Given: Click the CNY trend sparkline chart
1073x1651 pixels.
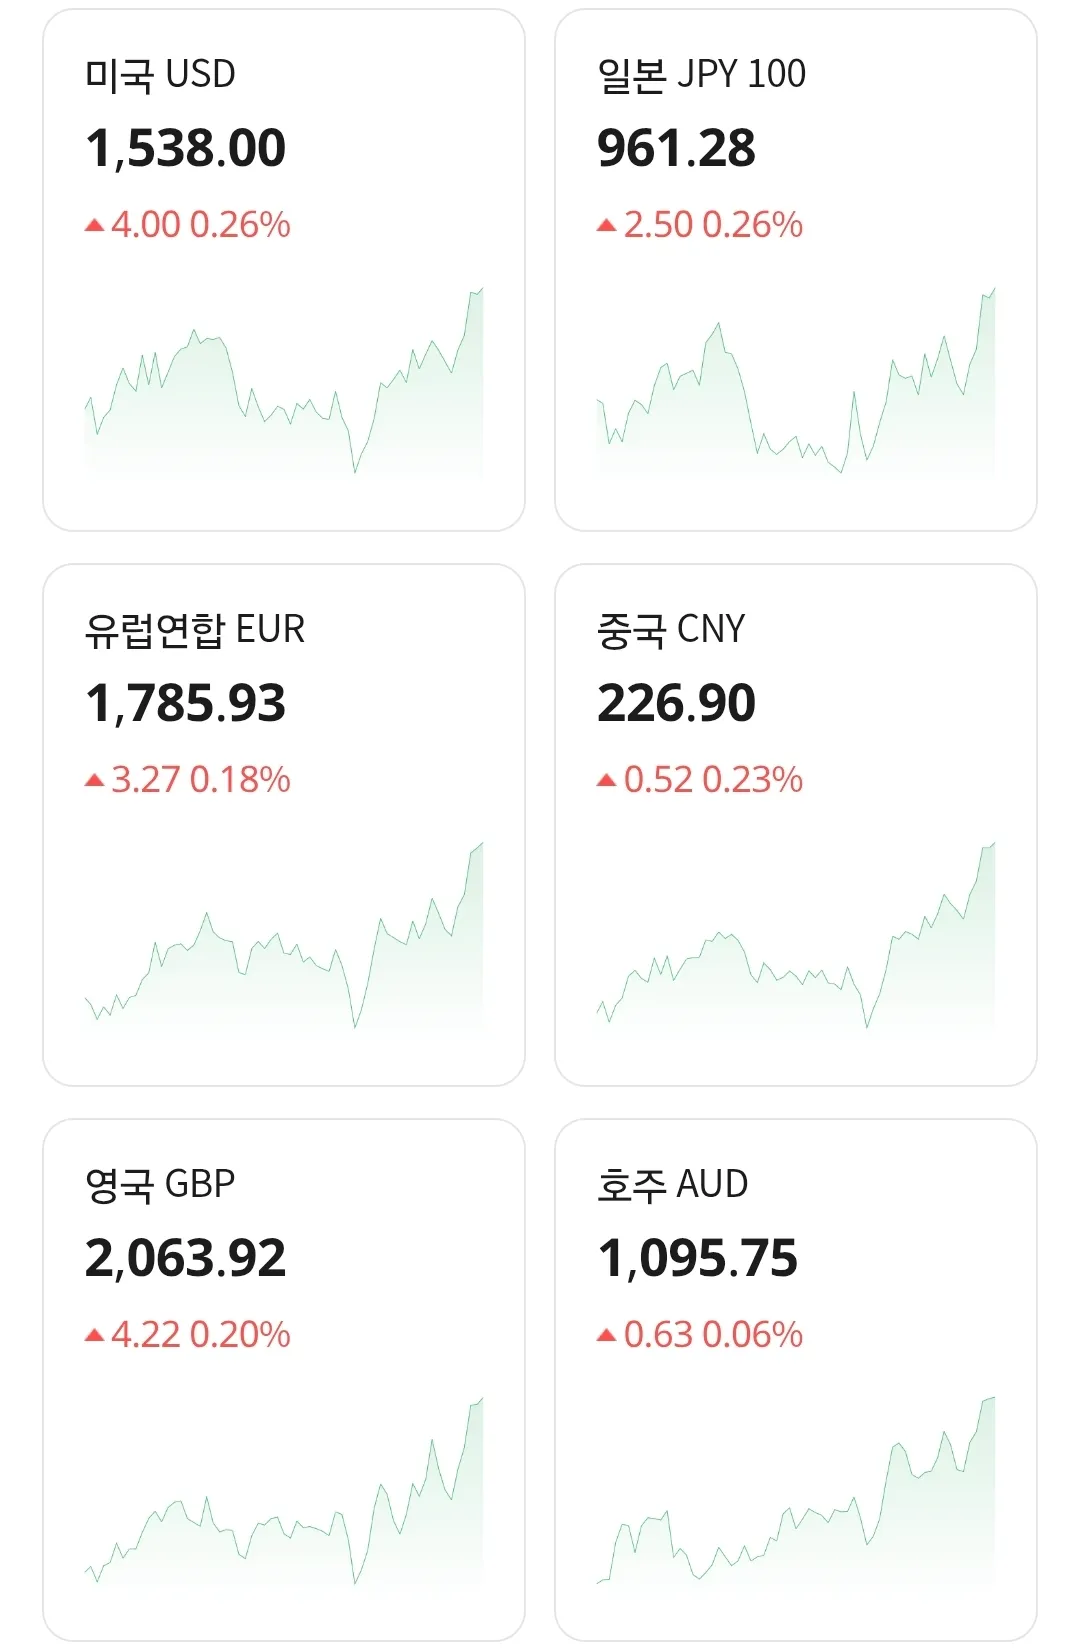Looking at the screenshot, I should pos(796,936).
